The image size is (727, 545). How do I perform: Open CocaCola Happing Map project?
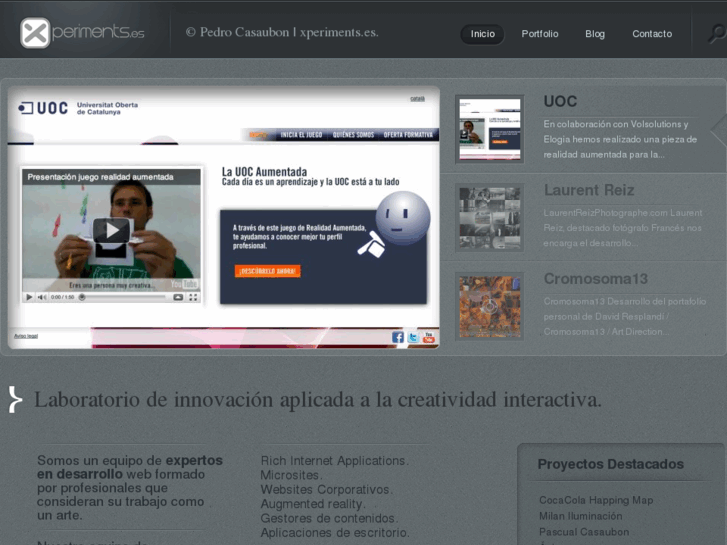click(x=596, y=500)
